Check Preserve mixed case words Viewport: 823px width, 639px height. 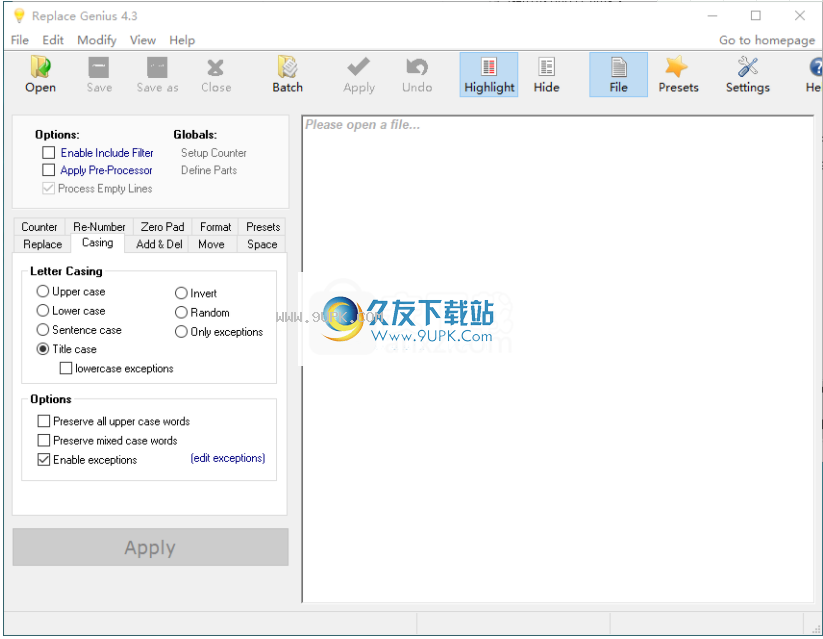tap(44, 441)
